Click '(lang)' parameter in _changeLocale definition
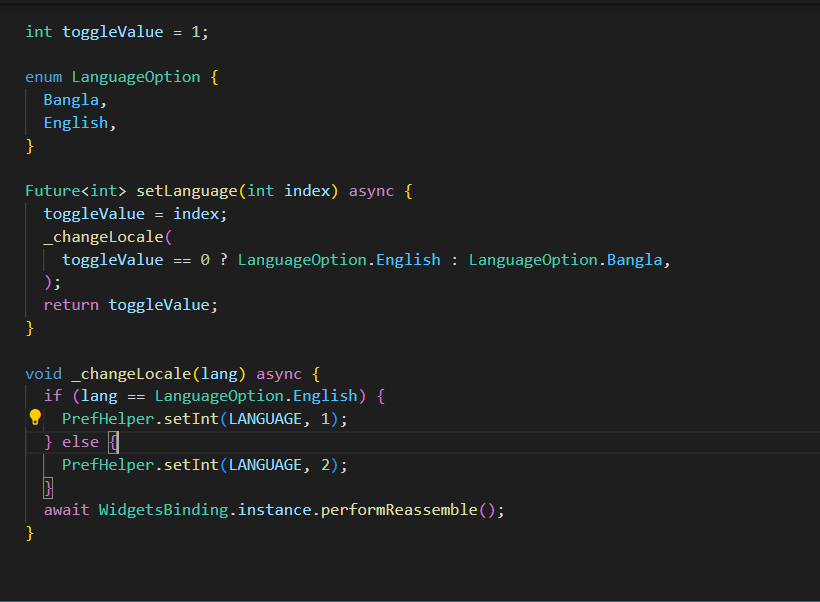The height and width of the screenshot is (602, 820). click(x=219, y=374)
